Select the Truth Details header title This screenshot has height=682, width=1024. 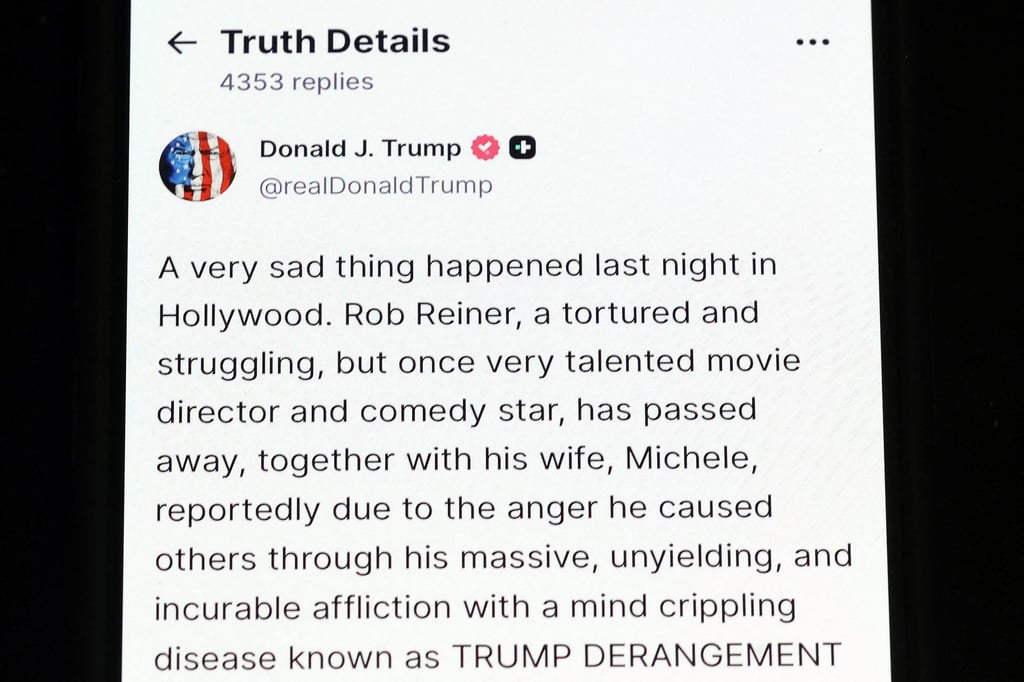[x=334, y=41]
